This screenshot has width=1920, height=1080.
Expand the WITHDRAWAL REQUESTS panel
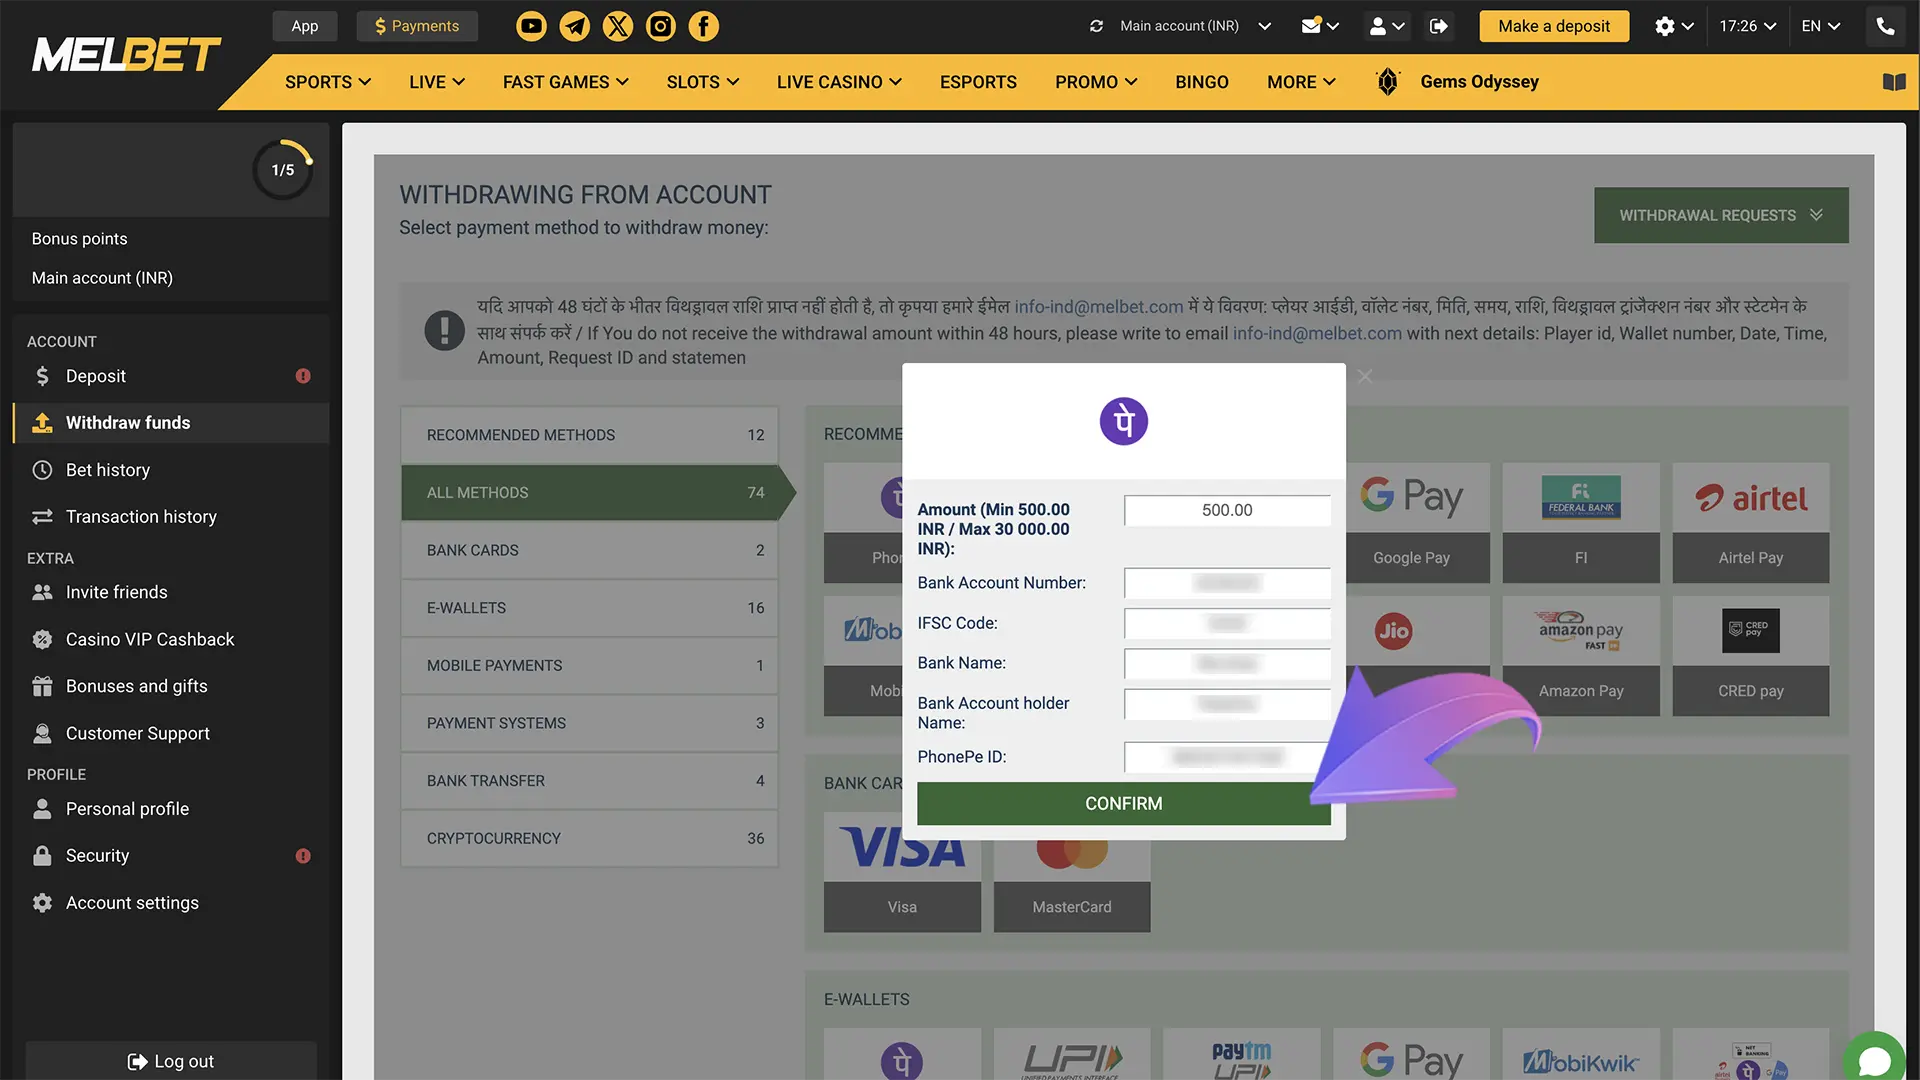coord(1721,214)
